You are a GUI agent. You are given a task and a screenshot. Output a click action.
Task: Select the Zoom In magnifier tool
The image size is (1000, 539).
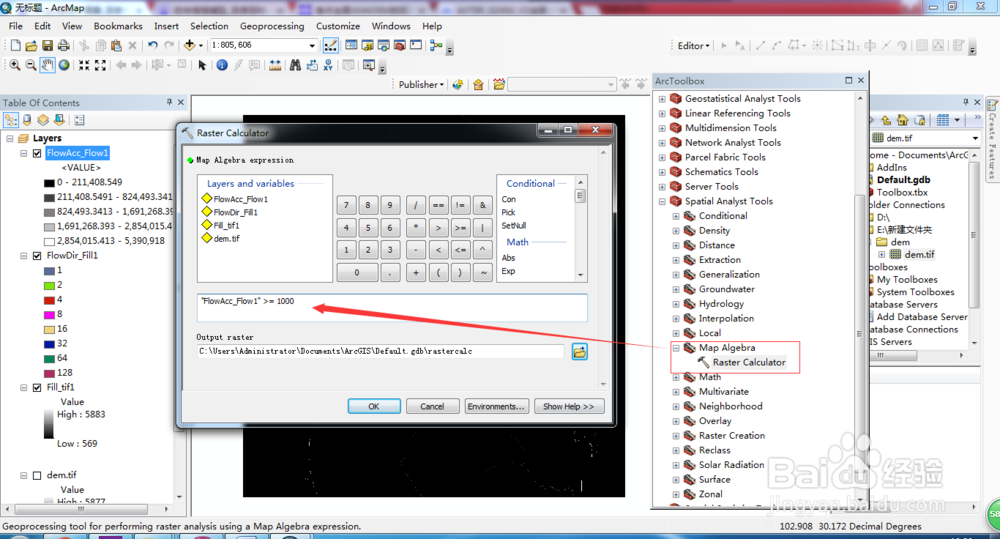coord(15,65)
